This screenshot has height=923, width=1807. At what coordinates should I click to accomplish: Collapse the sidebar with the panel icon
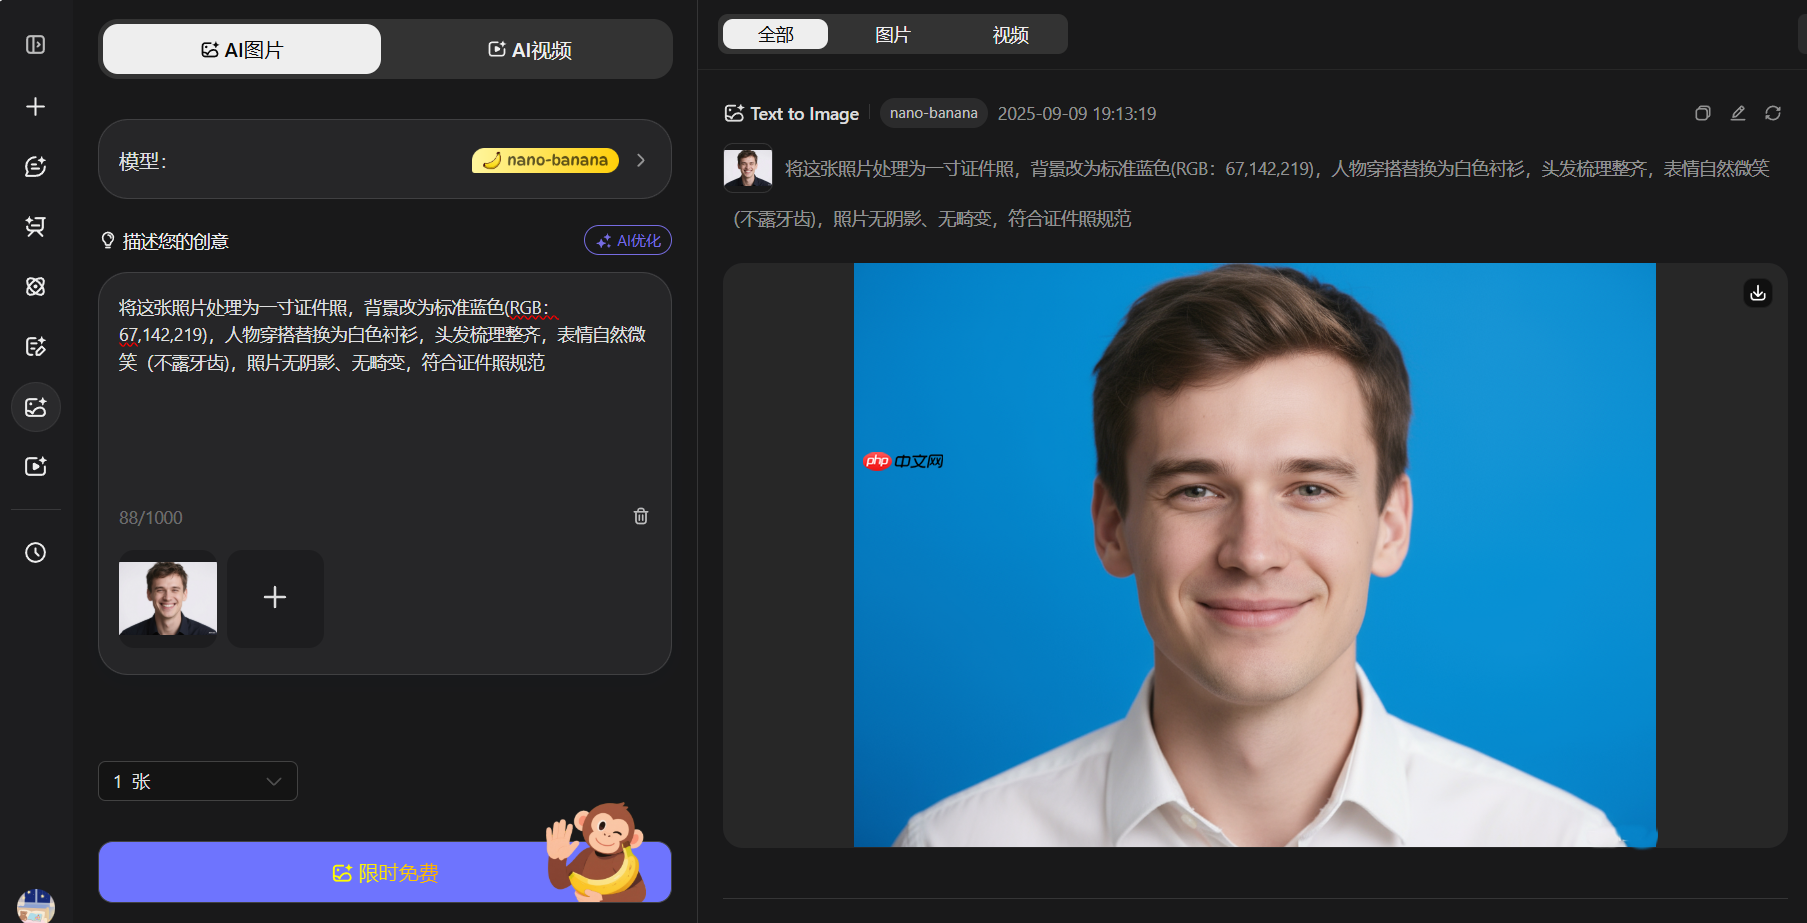pos(36,44)
